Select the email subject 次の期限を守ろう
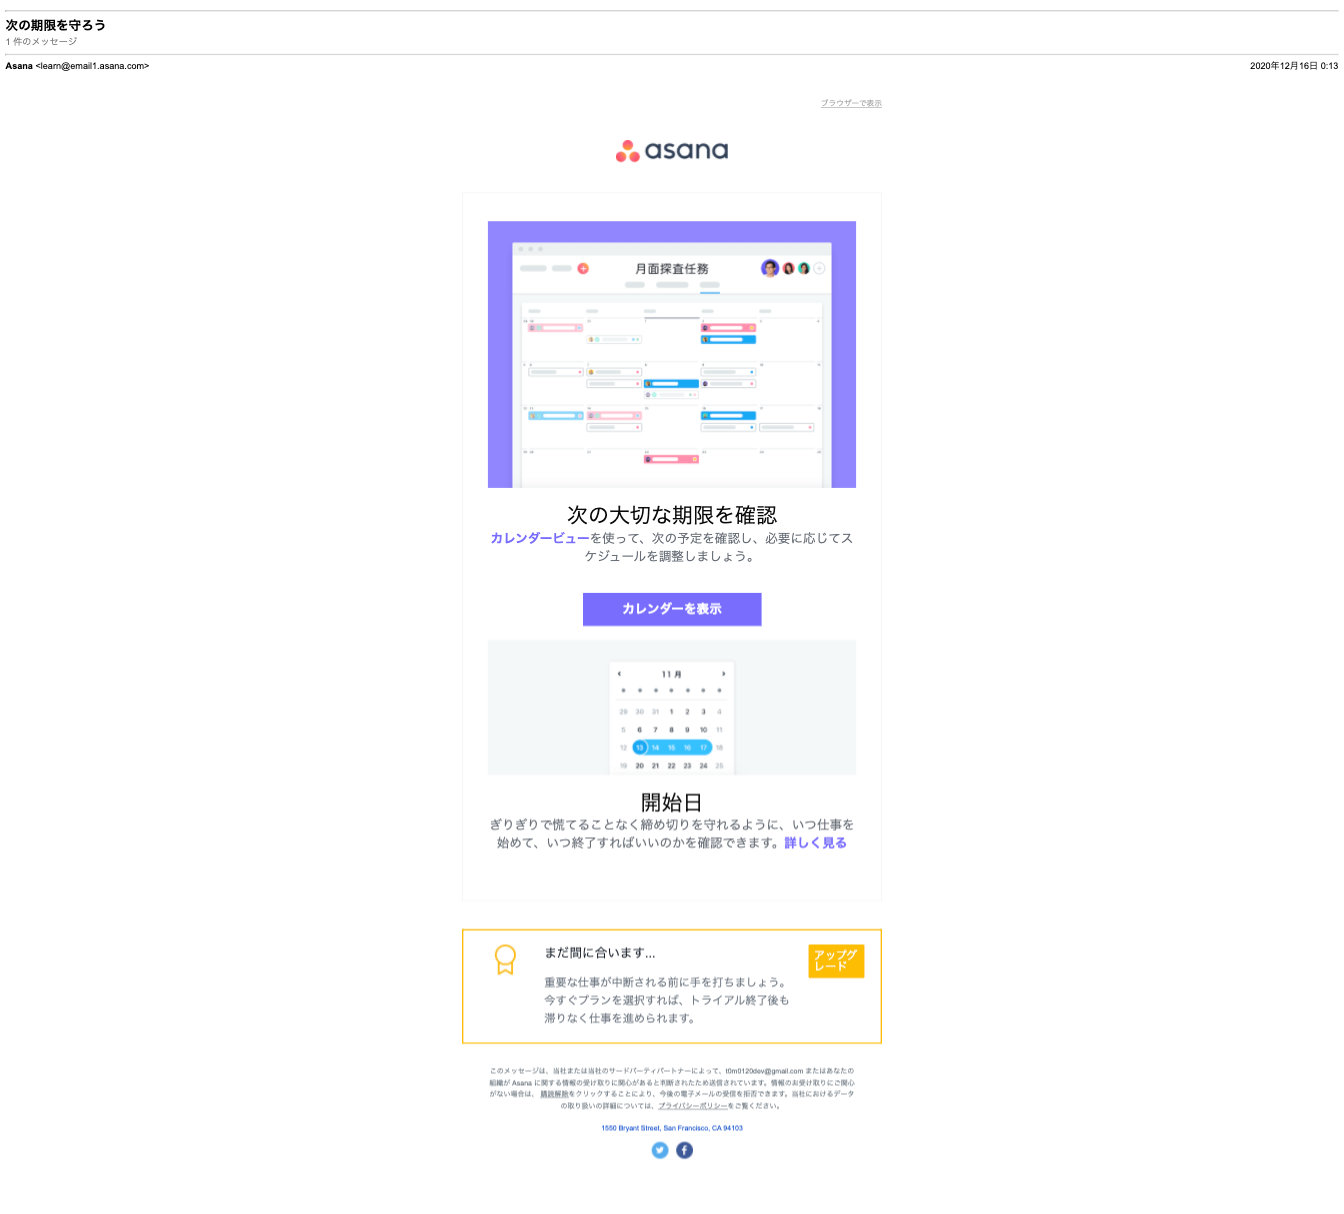Screen dimensions: 1344x1214 pos(56,25)
